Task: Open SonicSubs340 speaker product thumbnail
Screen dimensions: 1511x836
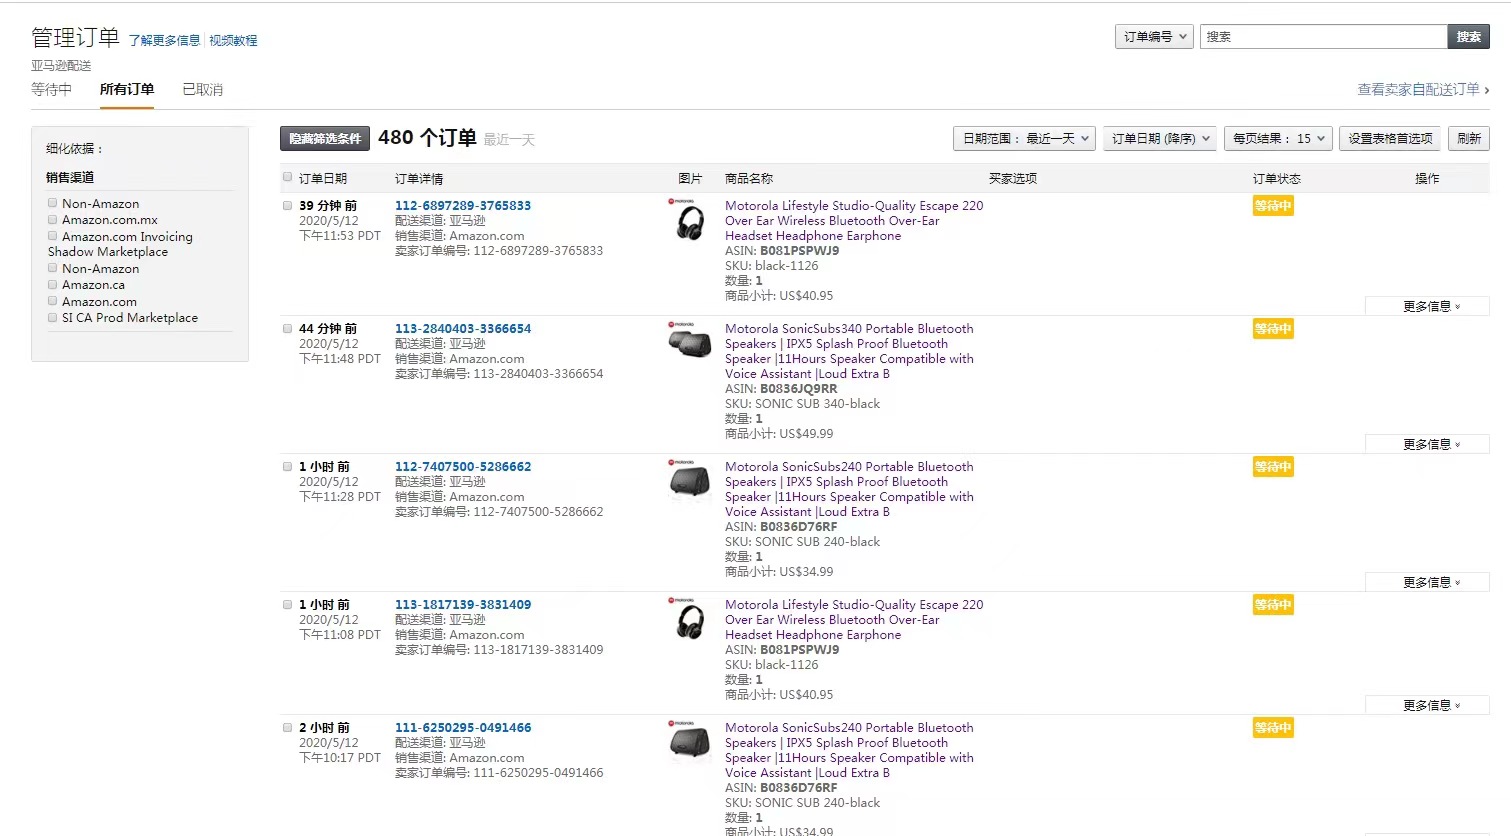Action: [x=689, y=340]
